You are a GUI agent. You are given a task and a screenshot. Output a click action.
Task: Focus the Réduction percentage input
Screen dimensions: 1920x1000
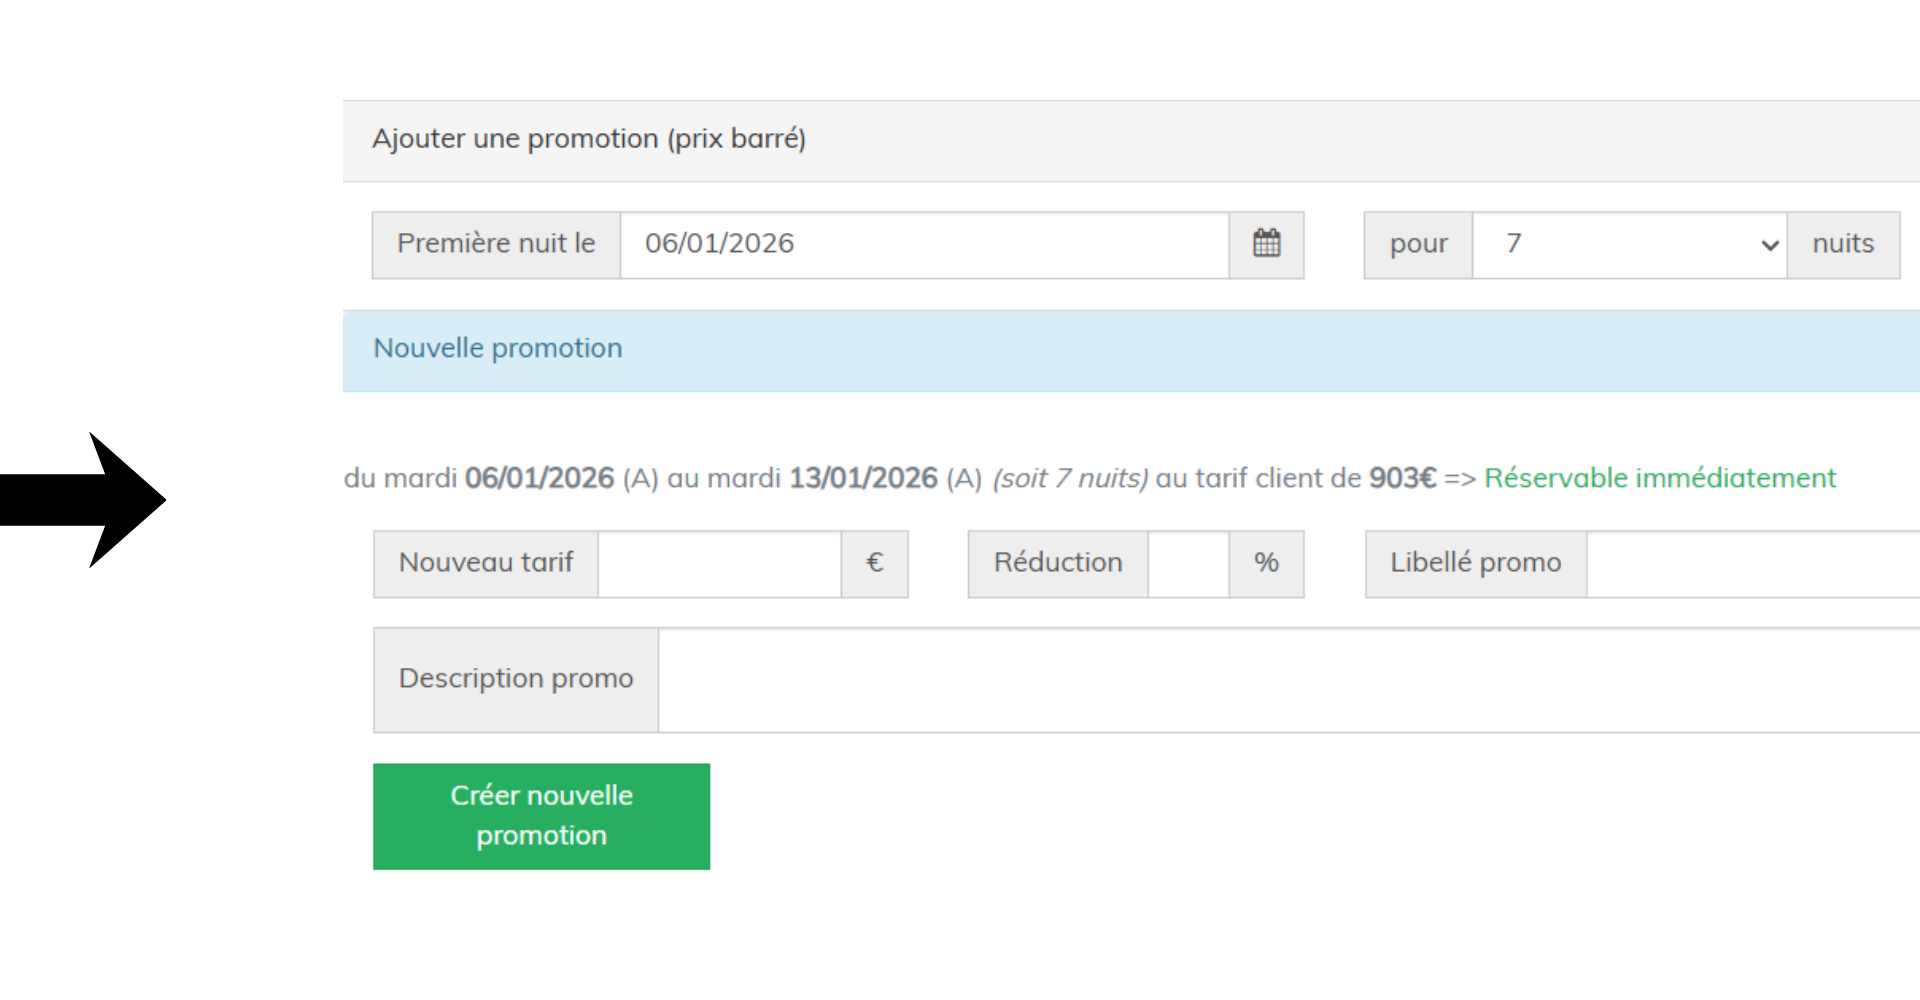click(x=1188, y=564)
